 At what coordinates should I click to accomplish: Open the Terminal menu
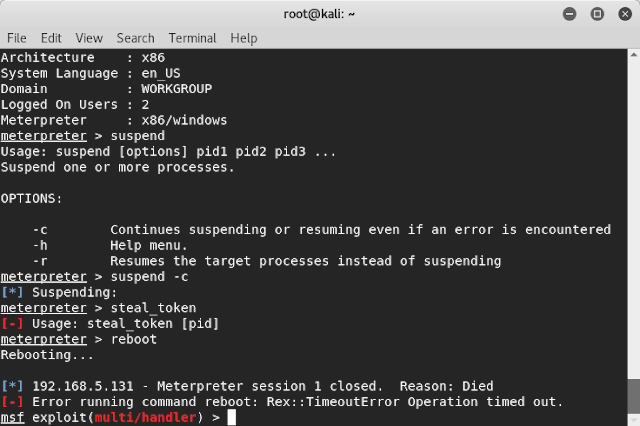(x=192, y=38)
